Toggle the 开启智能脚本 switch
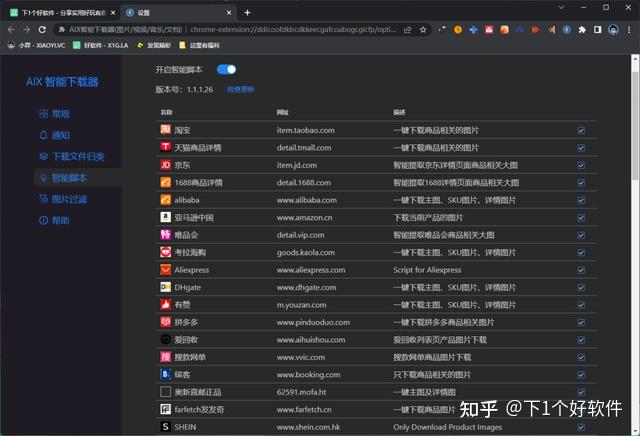 click(227, 69)
